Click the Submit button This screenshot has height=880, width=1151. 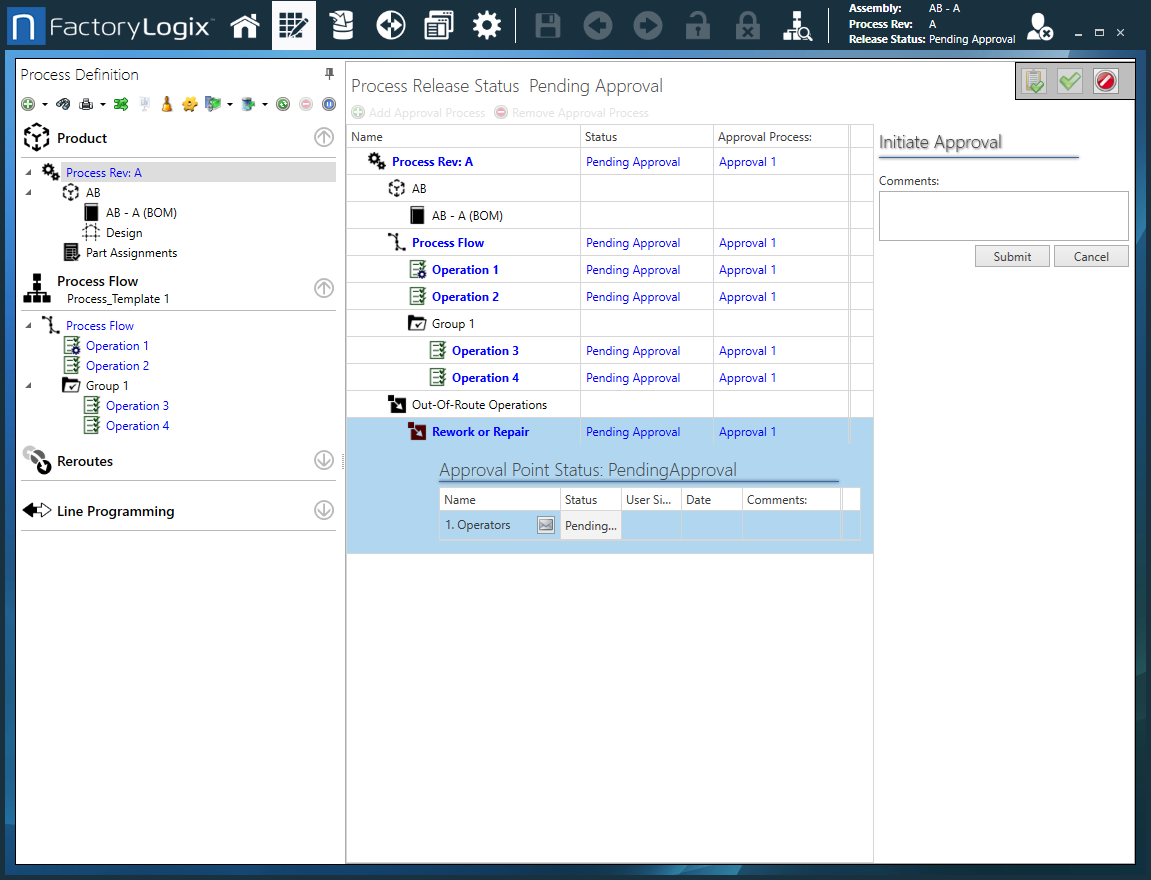click(1011, 257)
